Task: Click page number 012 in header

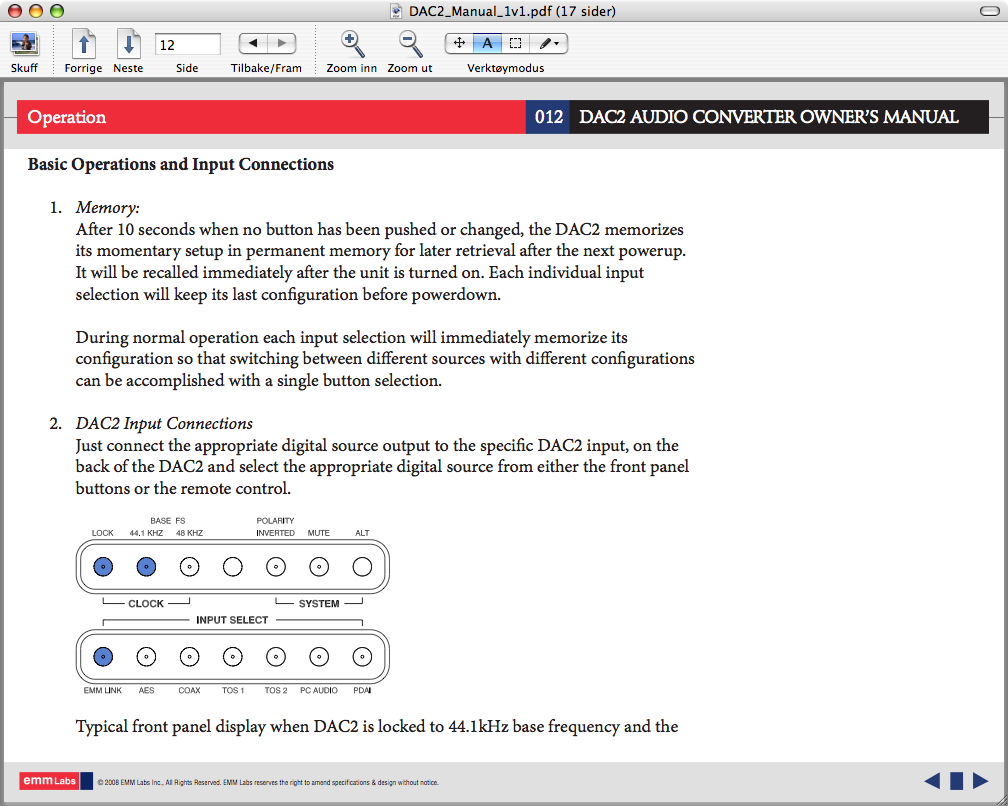Action: pyautogui.click(x=548, y=117)
